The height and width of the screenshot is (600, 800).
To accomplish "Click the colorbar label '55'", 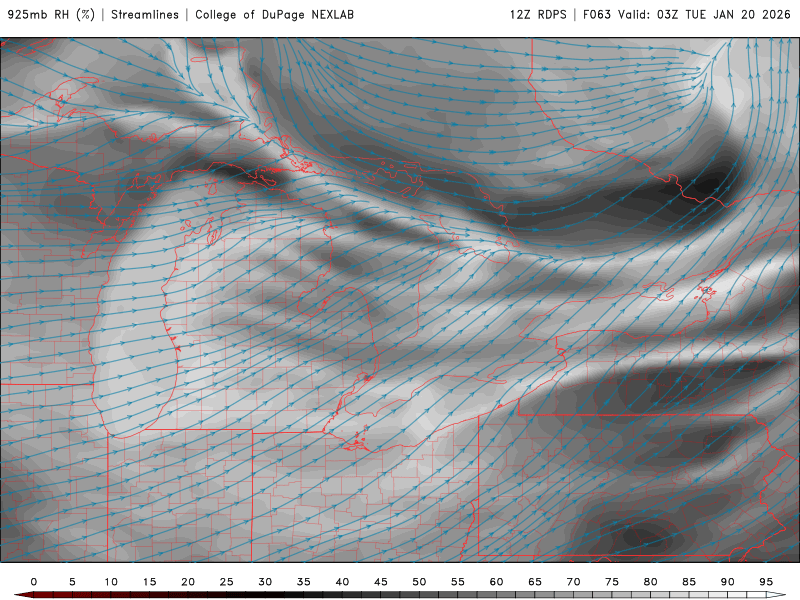I will (x=458, y=582).
